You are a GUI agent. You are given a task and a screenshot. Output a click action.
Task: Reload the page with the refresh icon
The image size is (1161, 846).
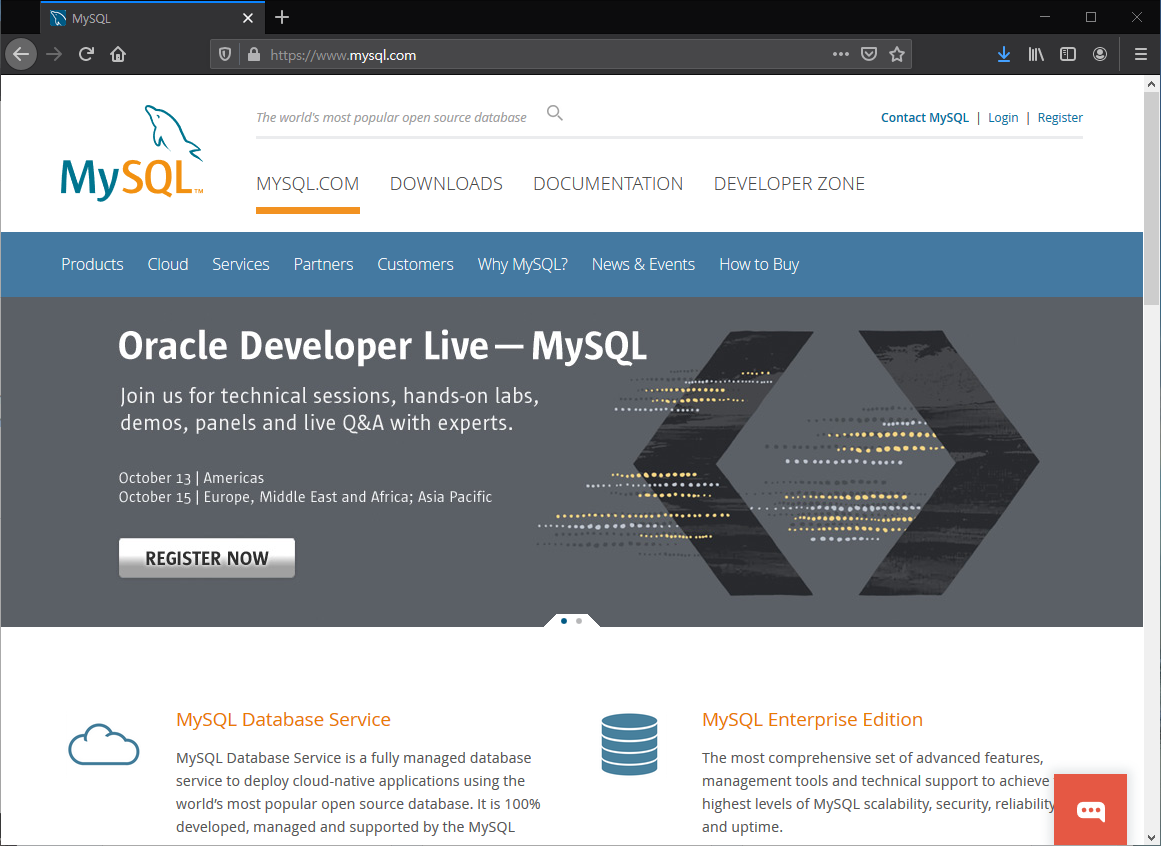coord(86,54)
